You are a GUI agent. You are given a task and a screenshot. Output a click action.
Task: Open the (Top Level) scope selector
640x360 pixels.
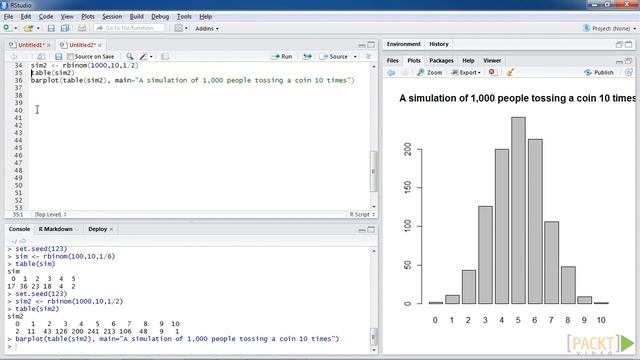[51, 214]
